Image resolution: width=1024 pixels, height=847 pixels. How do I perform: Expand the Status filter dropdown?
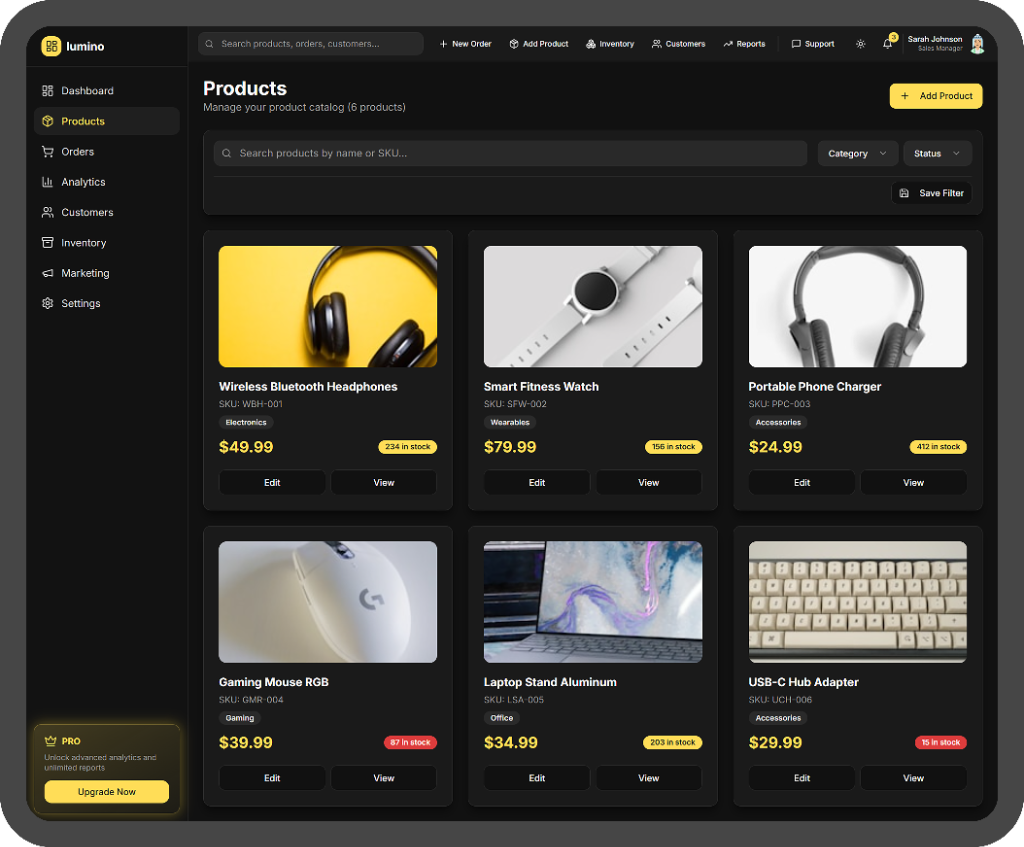click(937, 153)
